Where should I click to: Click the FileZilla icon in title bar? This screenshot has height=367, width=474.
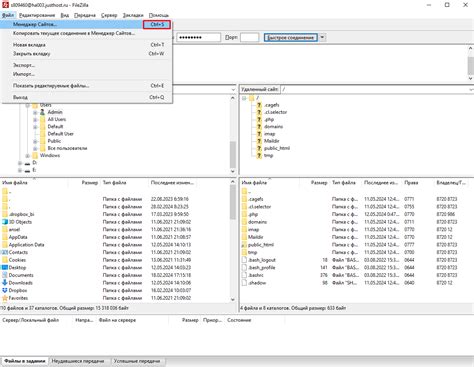point(5,5)
